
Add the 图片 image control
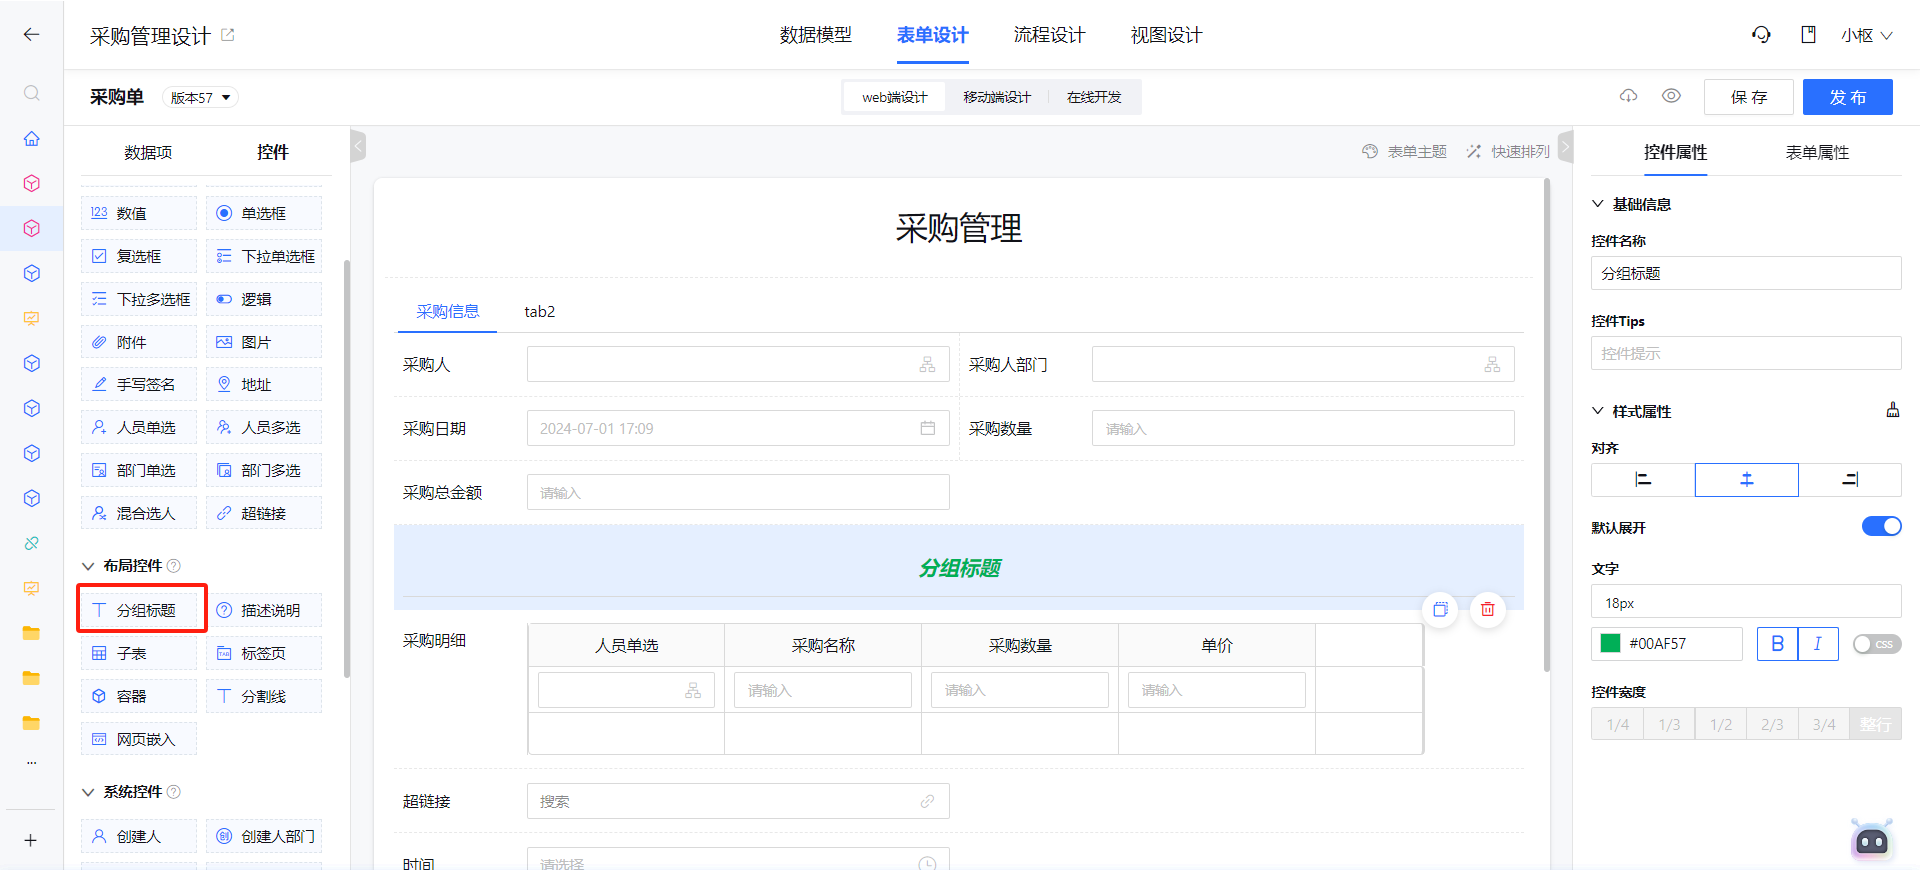pos(264,342)
